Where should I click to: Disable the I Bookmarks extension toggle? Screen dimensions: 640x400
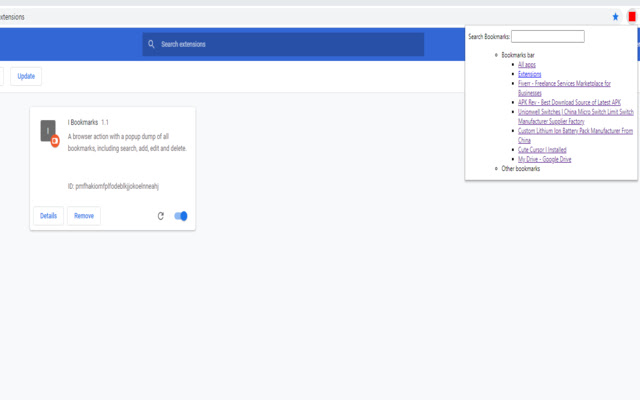pyautogui.click(x=181, y=216)
